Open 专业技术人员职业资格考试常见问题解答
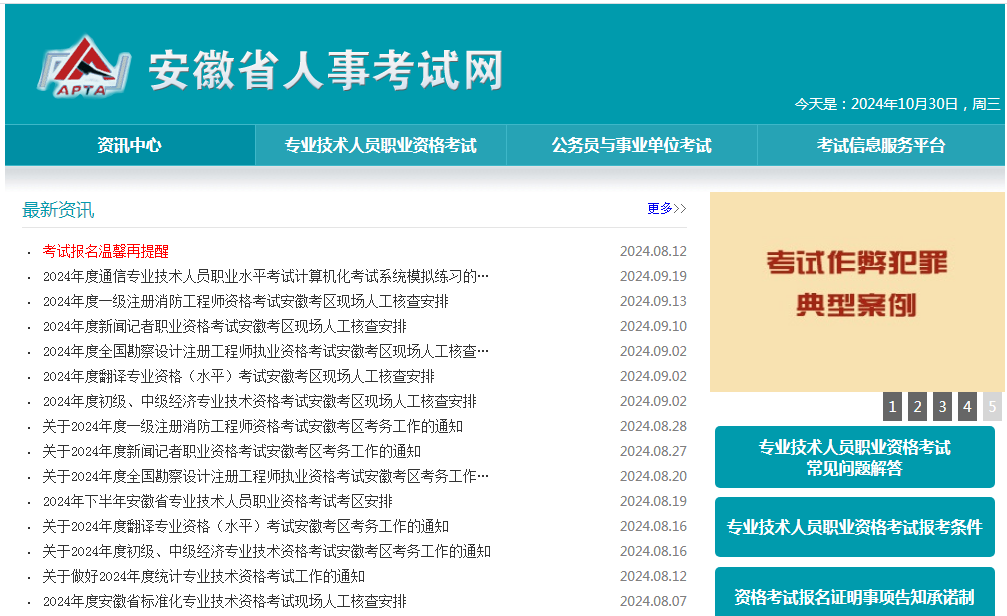 pos(855,457)
